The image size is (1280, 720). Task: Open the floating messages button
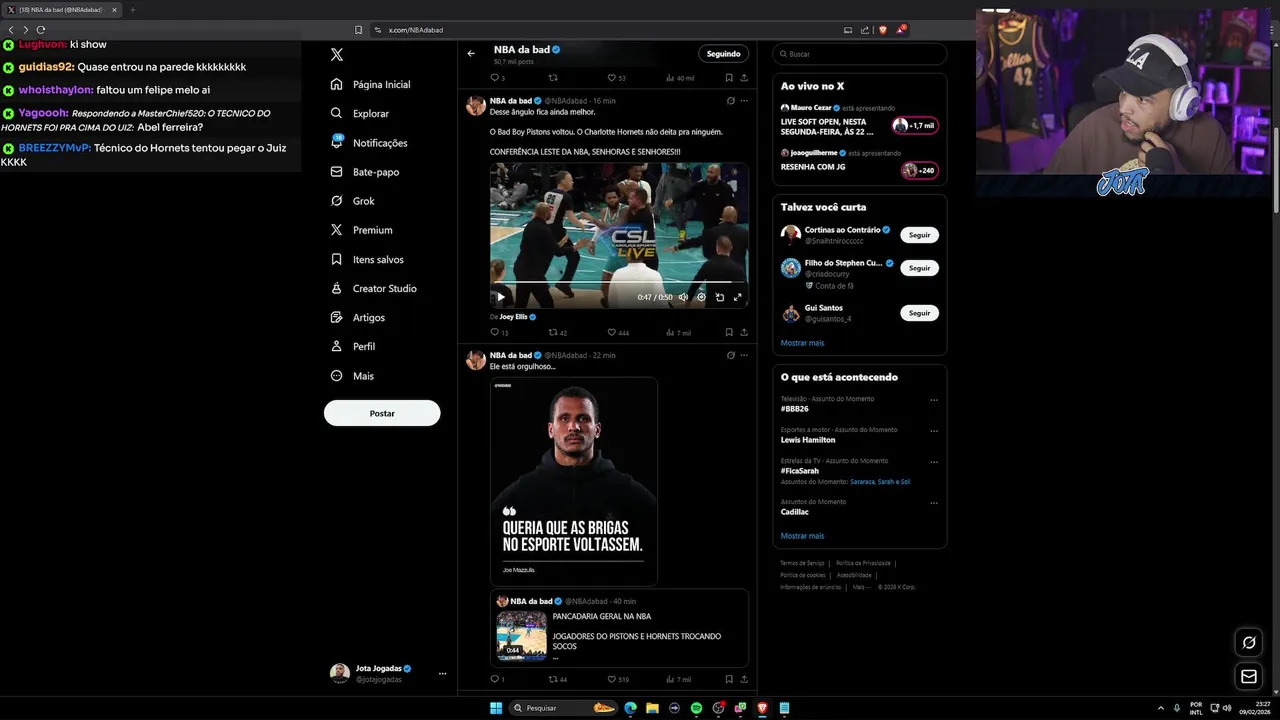point(1248,677)
